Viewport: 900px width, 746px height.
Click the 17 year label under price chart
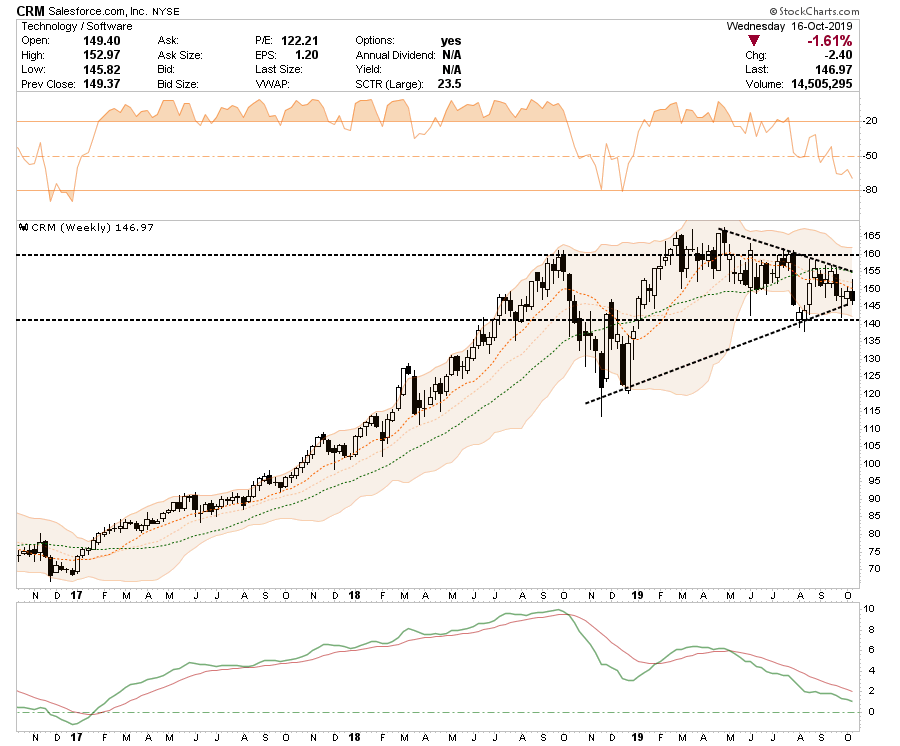pyautogui.click(x=76, y=596)
